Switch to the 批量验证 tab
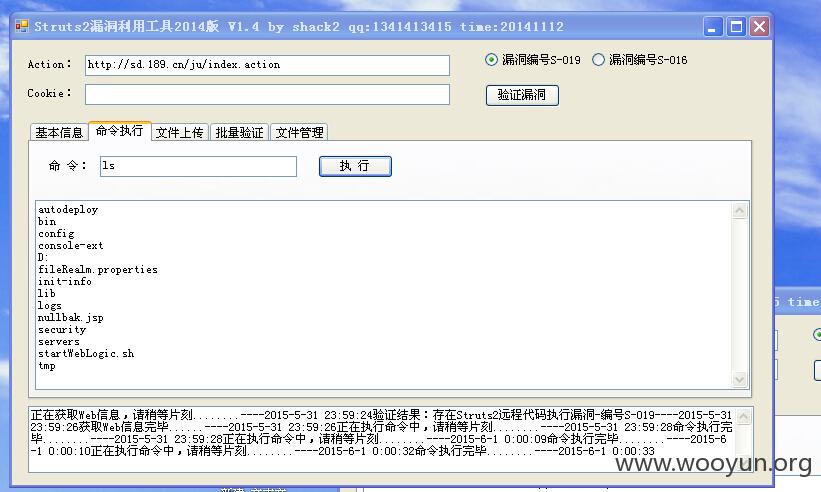The image size is (821, 492). point(239,132)
